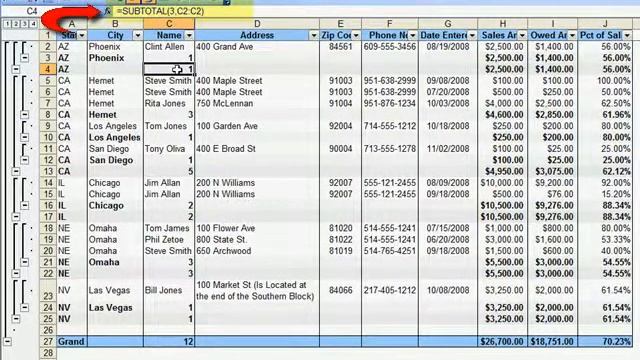Show outline level 3
This screenshot has width=640, height=360.
click(24, 24)
